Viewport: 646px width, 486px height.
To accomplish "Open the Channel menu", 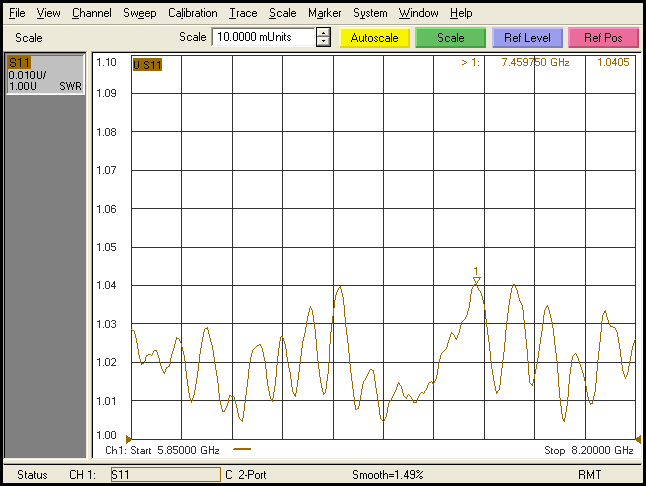I will click(x=92, y=13).
